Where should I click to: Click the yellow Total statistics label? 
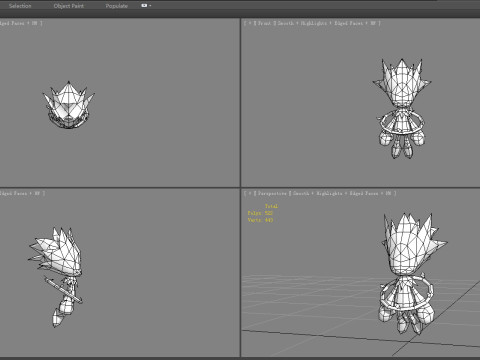point(272,206)
